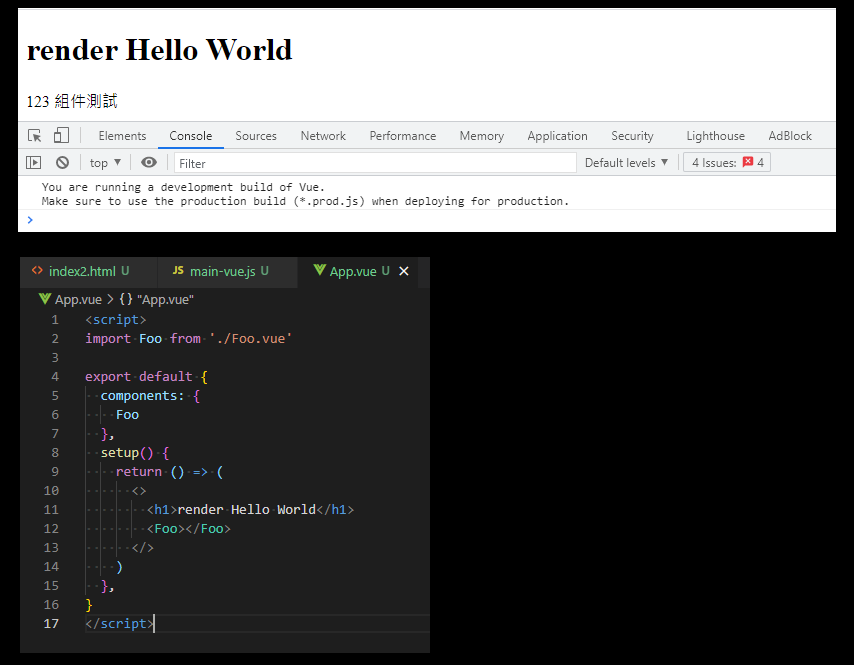Switch to the Sources tab
854x665 pixels.
click(256, 136)
